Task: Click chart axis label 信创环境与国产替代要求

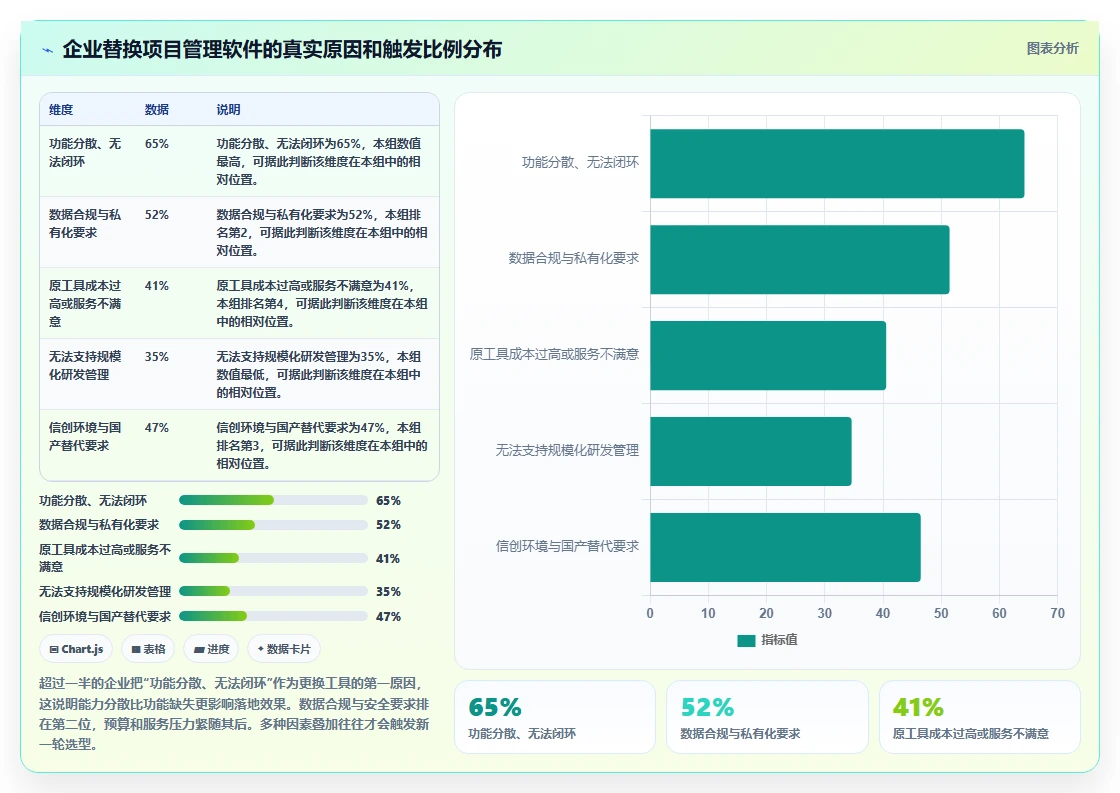Action: tap(567, 547)
